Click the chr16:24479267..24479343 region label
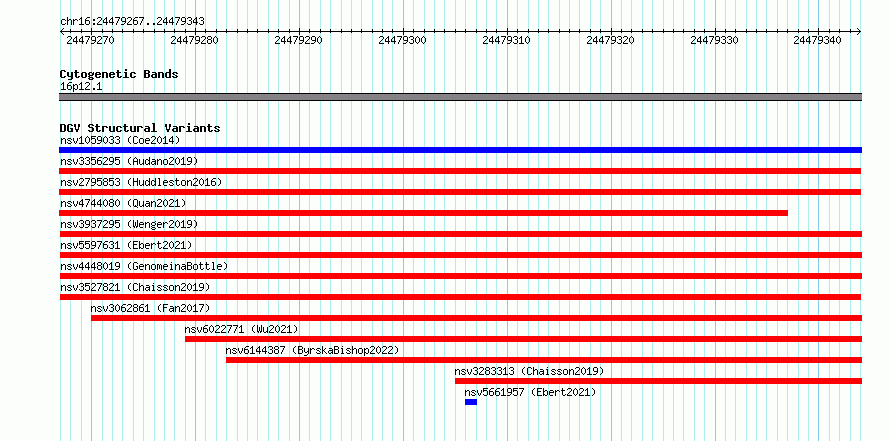 (132, 22)
